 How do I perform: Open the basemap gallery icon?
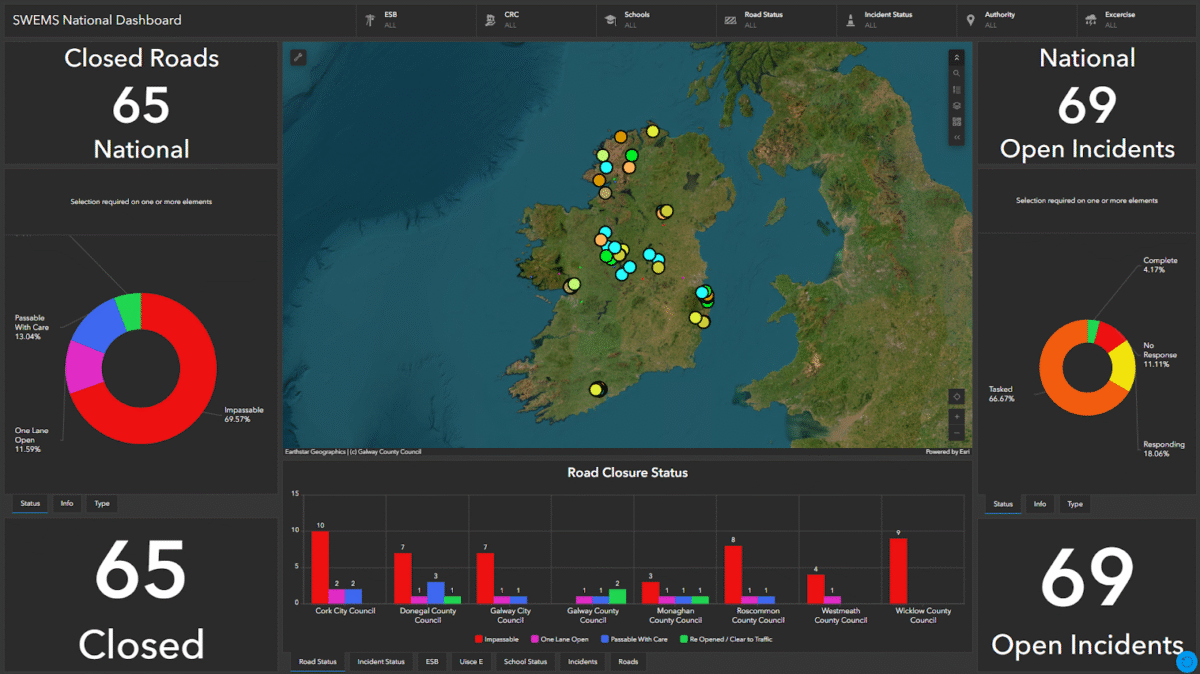pos(957,106)
